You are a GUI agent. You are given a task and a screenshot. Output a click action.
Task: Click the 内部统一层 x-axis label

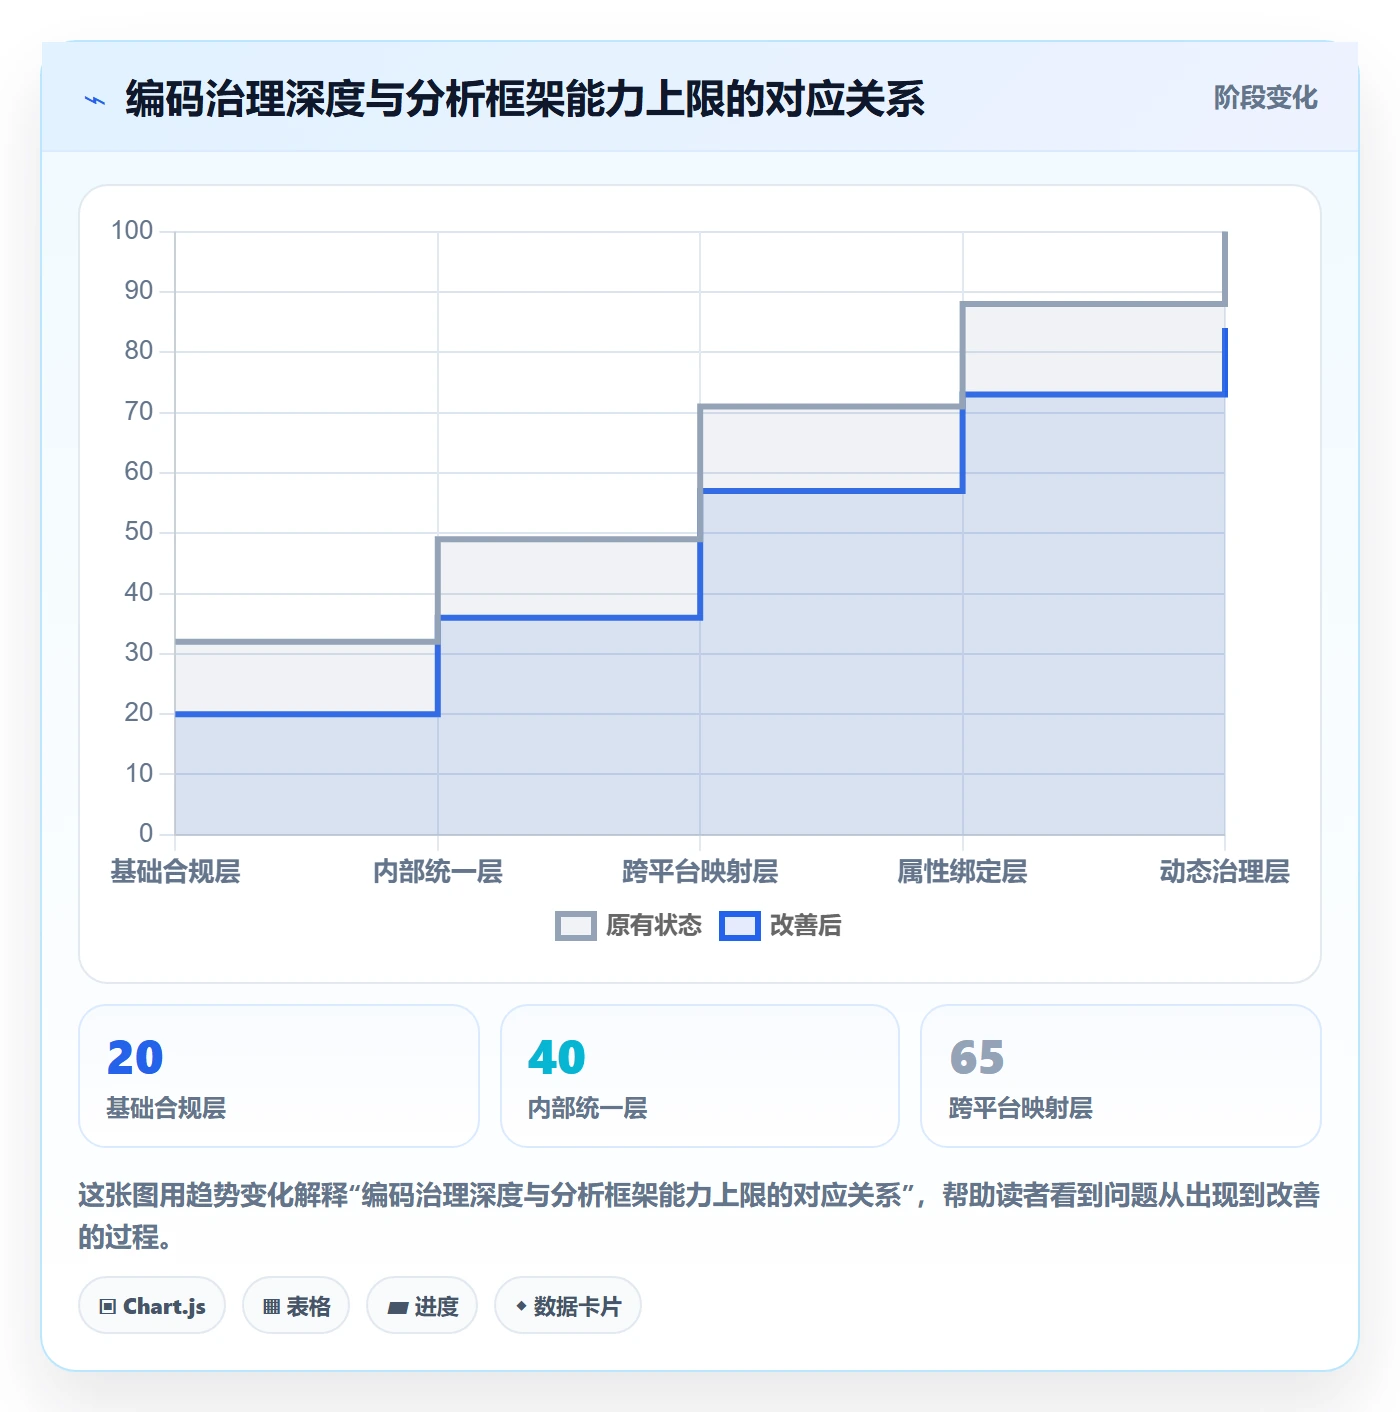click(438, 872)
